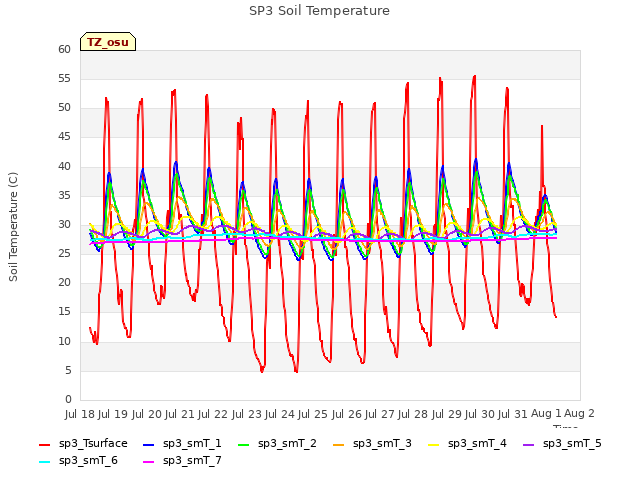Click the 35 y-axis tick label
640x480 pixels.
pos(64,196)
